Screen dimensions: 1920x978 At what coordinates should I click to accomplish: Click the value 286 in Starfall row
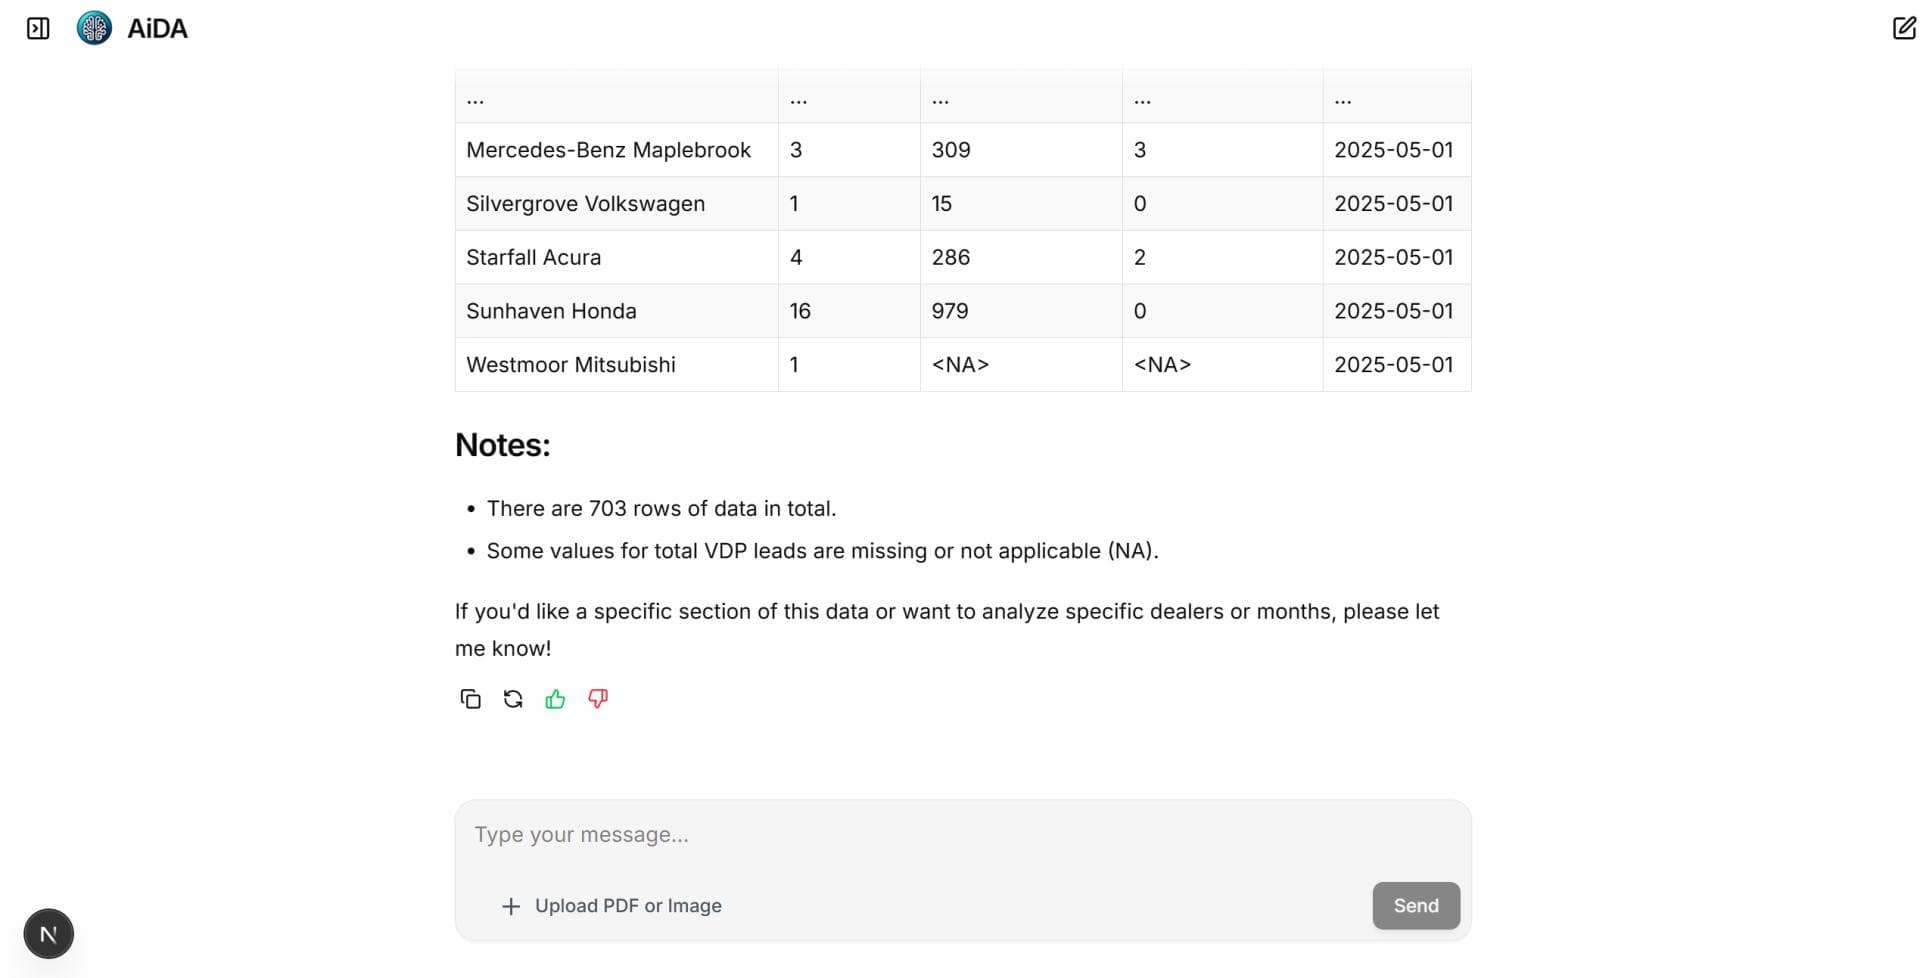point(951,258)
